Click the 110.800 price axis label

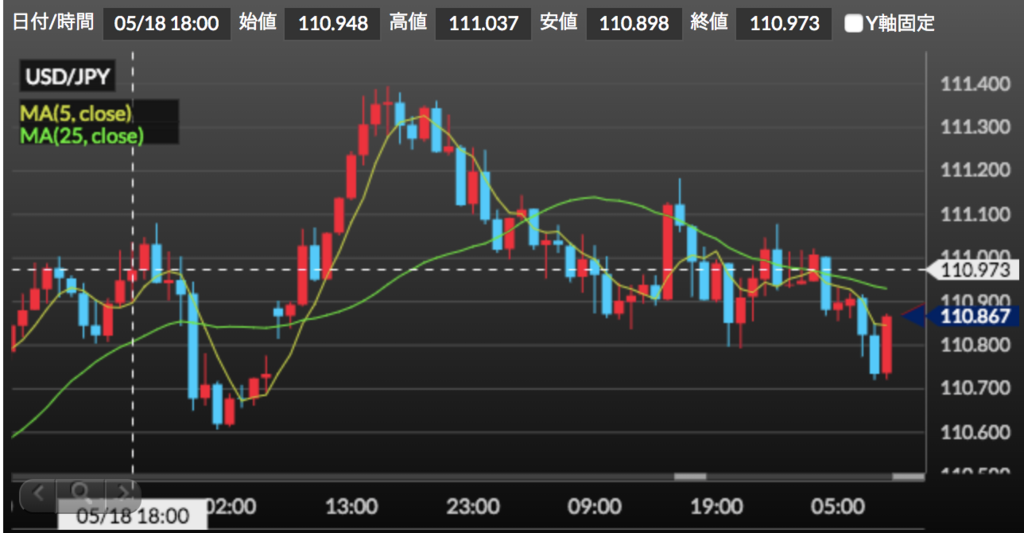[x=975, y=345]
